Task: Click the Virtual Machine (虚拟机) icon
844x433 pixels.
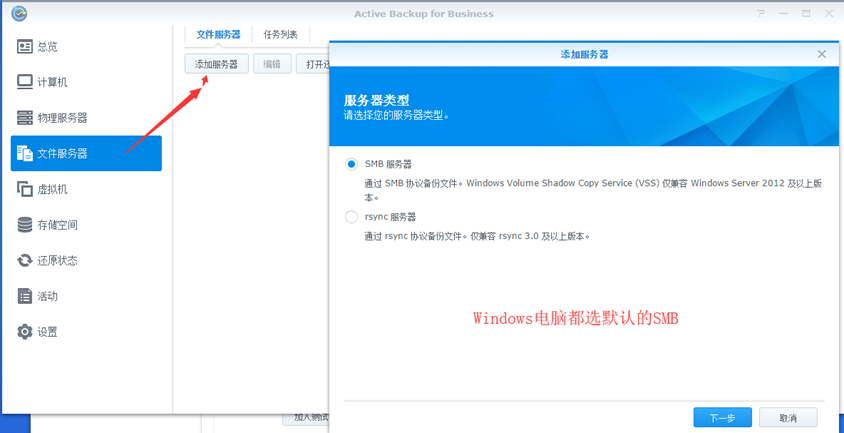Action: click(x=25, y=189)
